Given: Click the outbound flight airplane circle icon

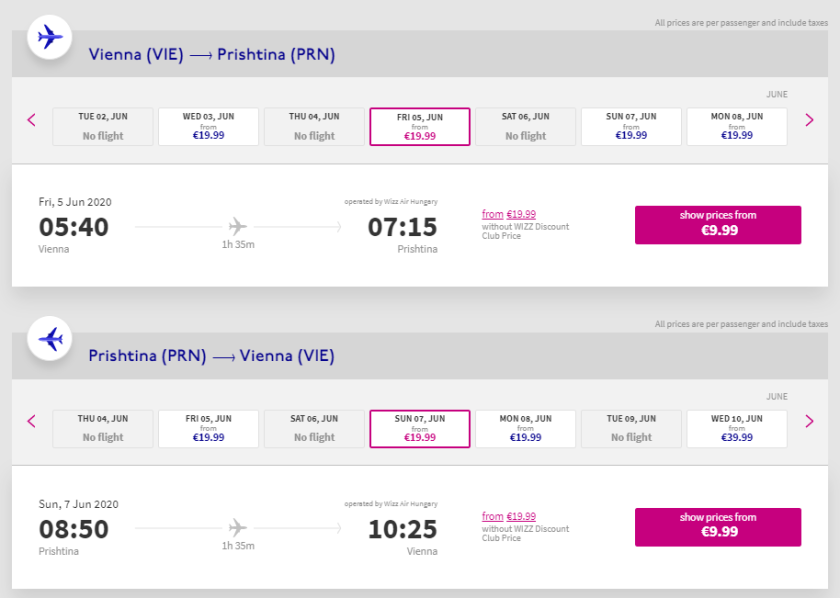Looking at the screenshot, I should [49, 38].
